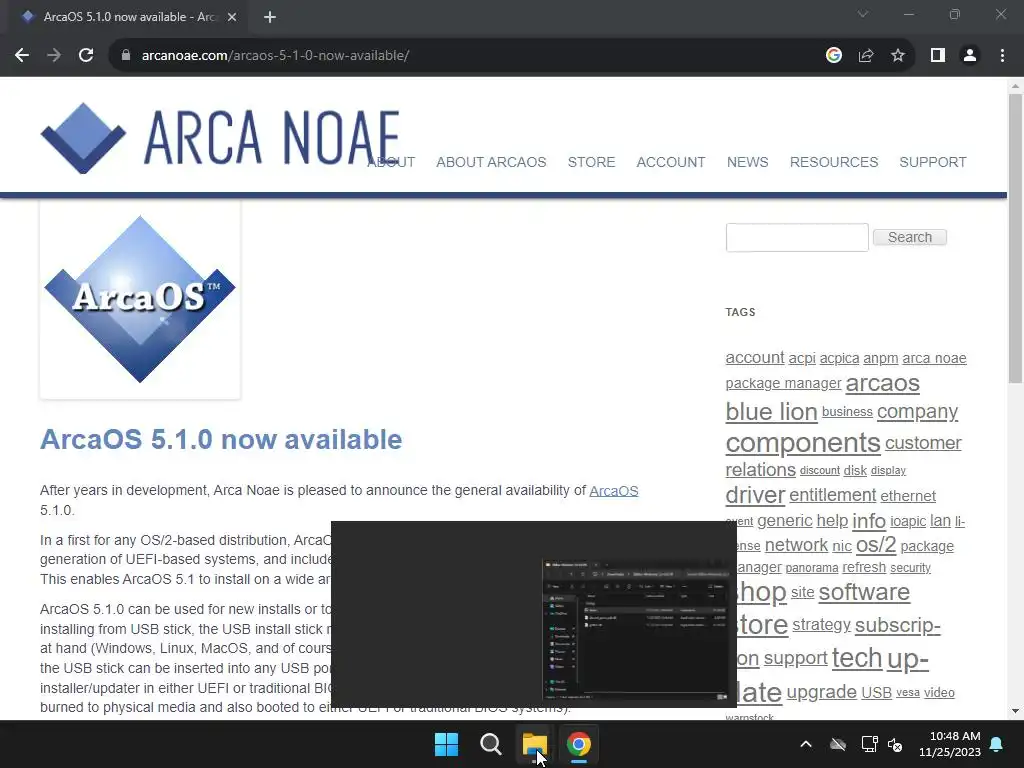Viewport: 1024px width, 768px height.
Task: Click the site search text field
Action: point(797,237)
